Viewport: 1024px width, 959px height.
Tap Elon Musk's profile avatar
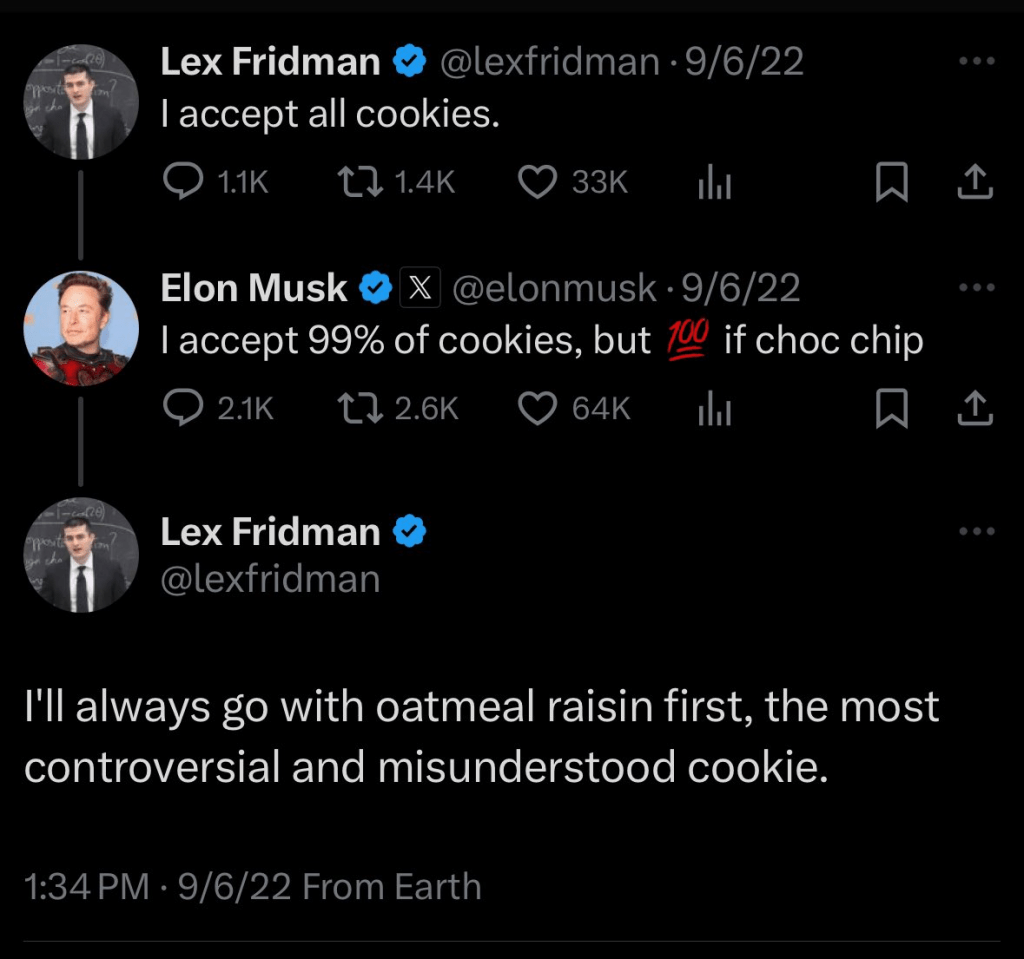click(x=81, y=328)
